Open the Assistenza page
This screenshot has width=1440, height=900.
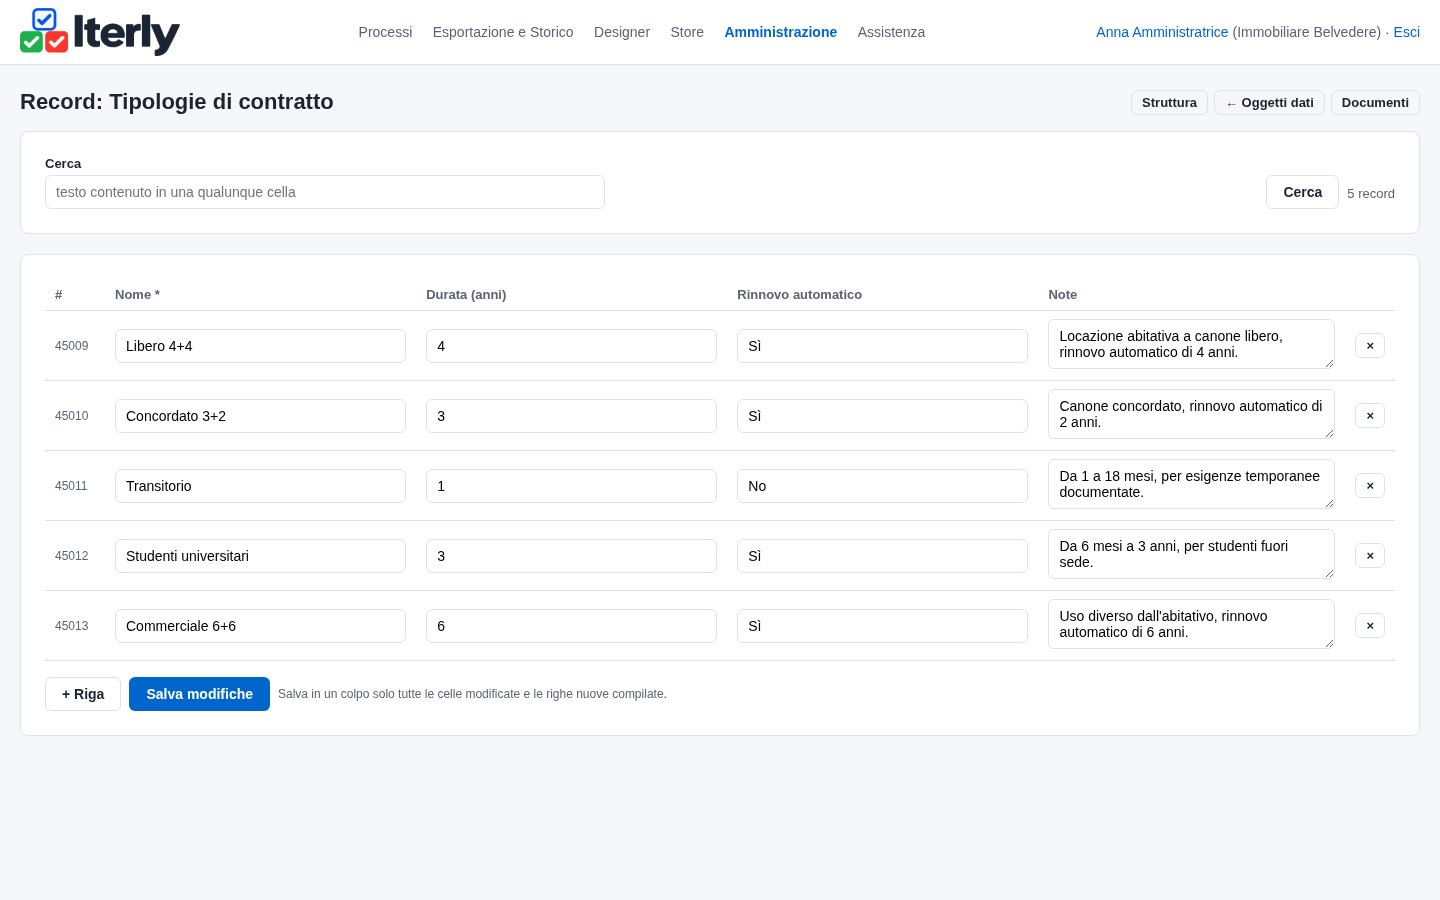coord(891,32)
